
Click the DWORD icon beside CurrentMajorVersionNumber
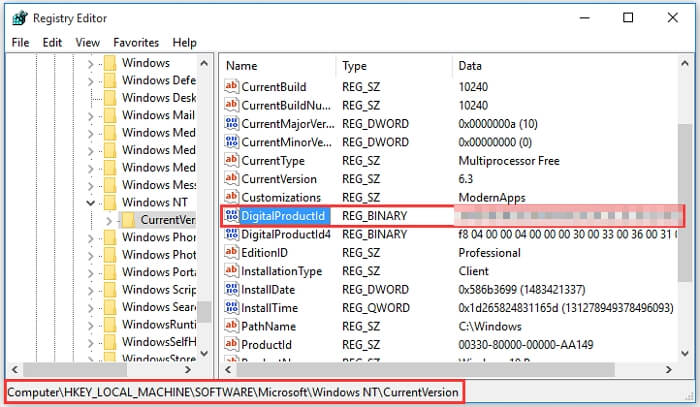(x=232, y=124)
